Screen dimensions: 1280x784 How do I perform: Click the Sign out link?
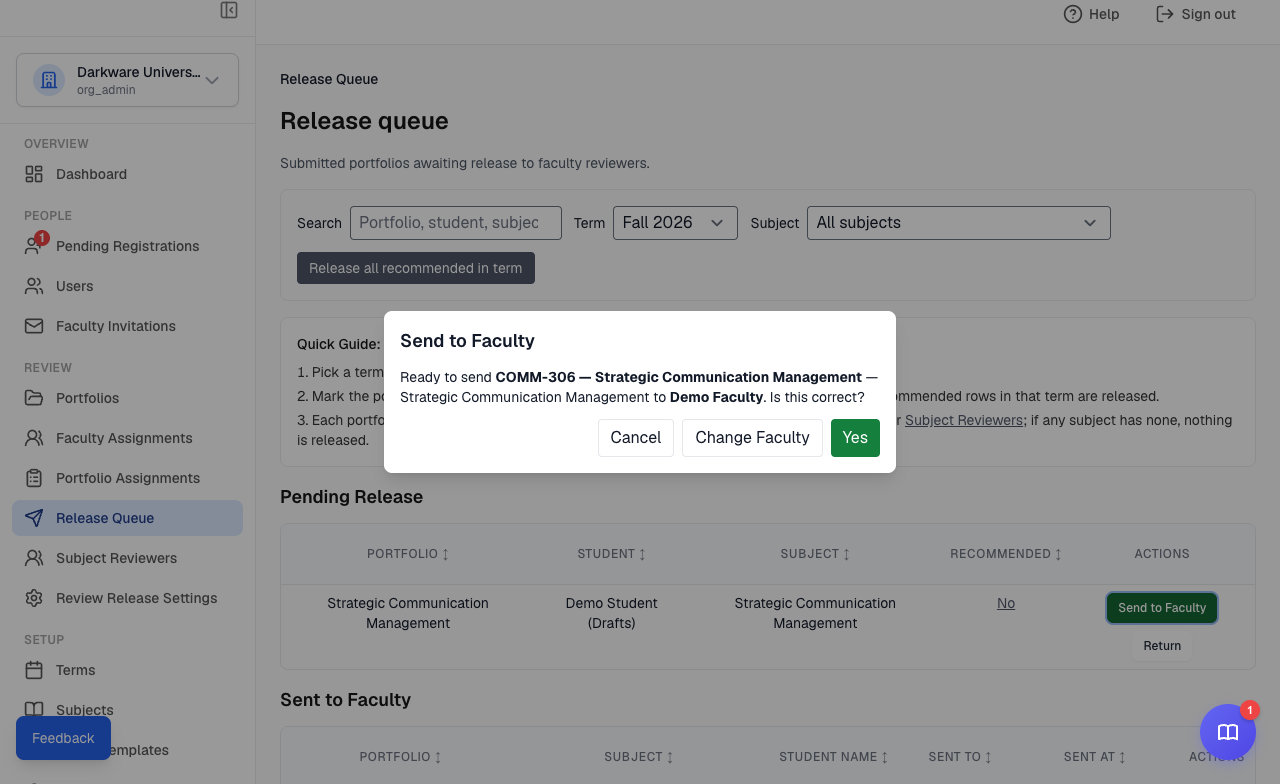point(1196,14)
